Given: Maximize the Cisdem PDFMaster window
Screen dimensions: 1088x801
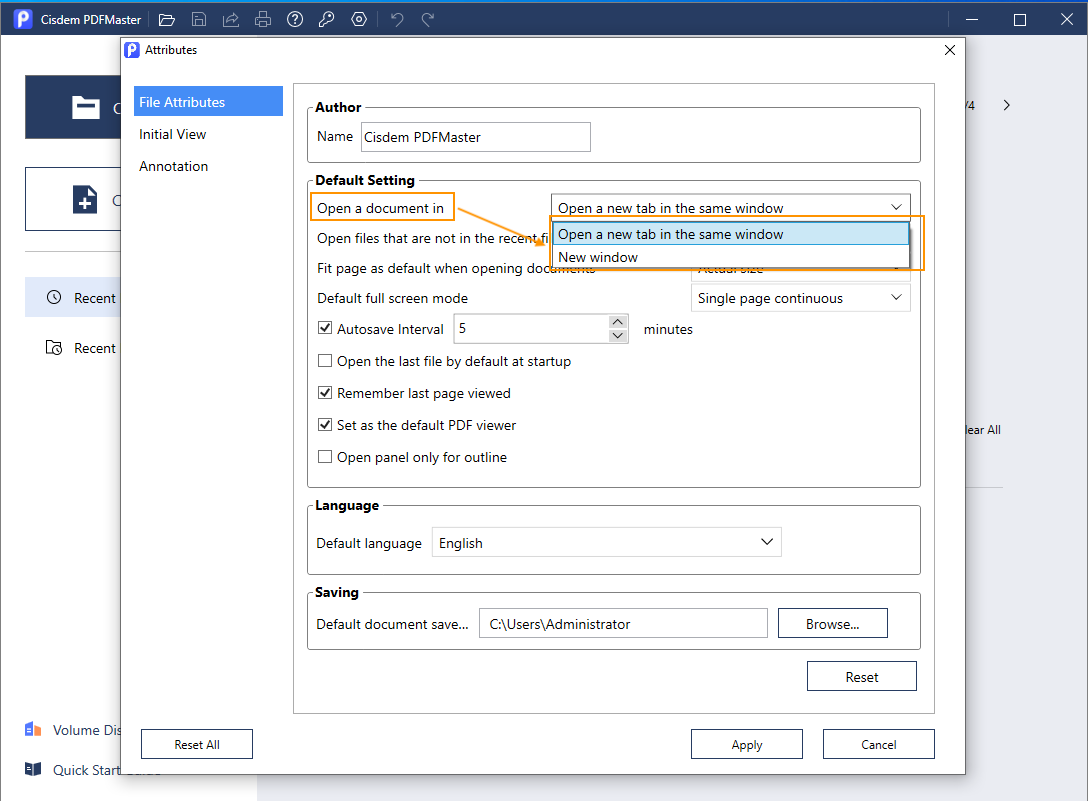Looking at the screenshot, I should [1019, 19].
